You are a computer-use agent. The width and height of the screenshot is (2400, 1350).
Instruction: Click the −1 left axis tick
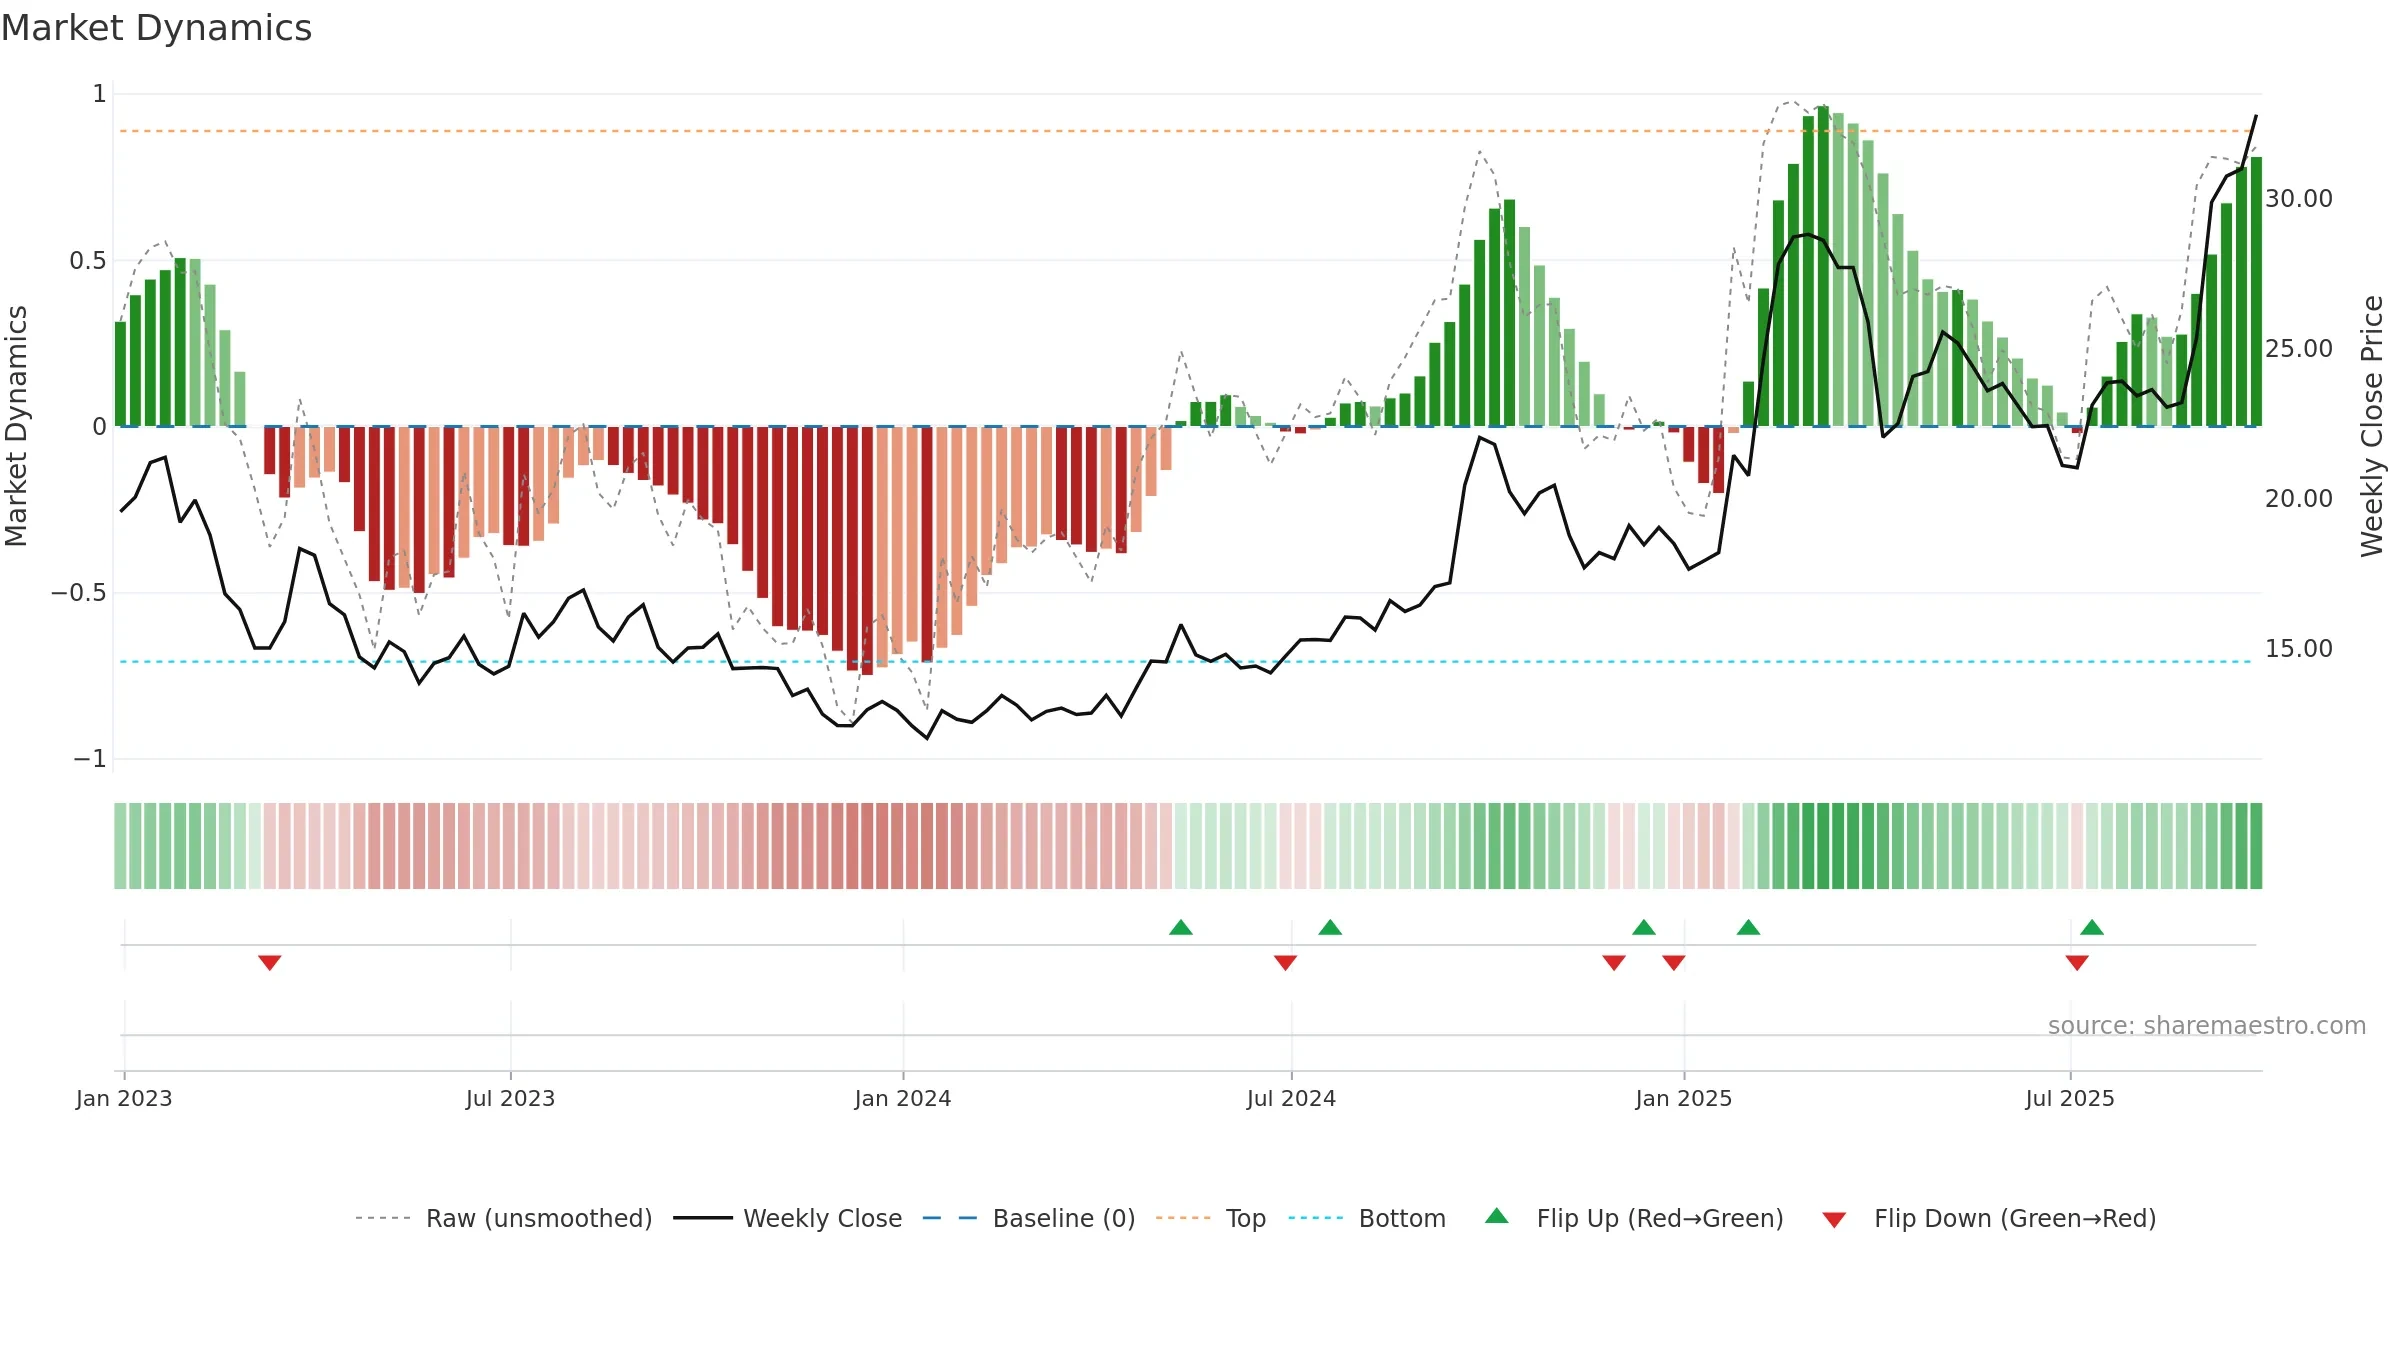click(90, 760)
